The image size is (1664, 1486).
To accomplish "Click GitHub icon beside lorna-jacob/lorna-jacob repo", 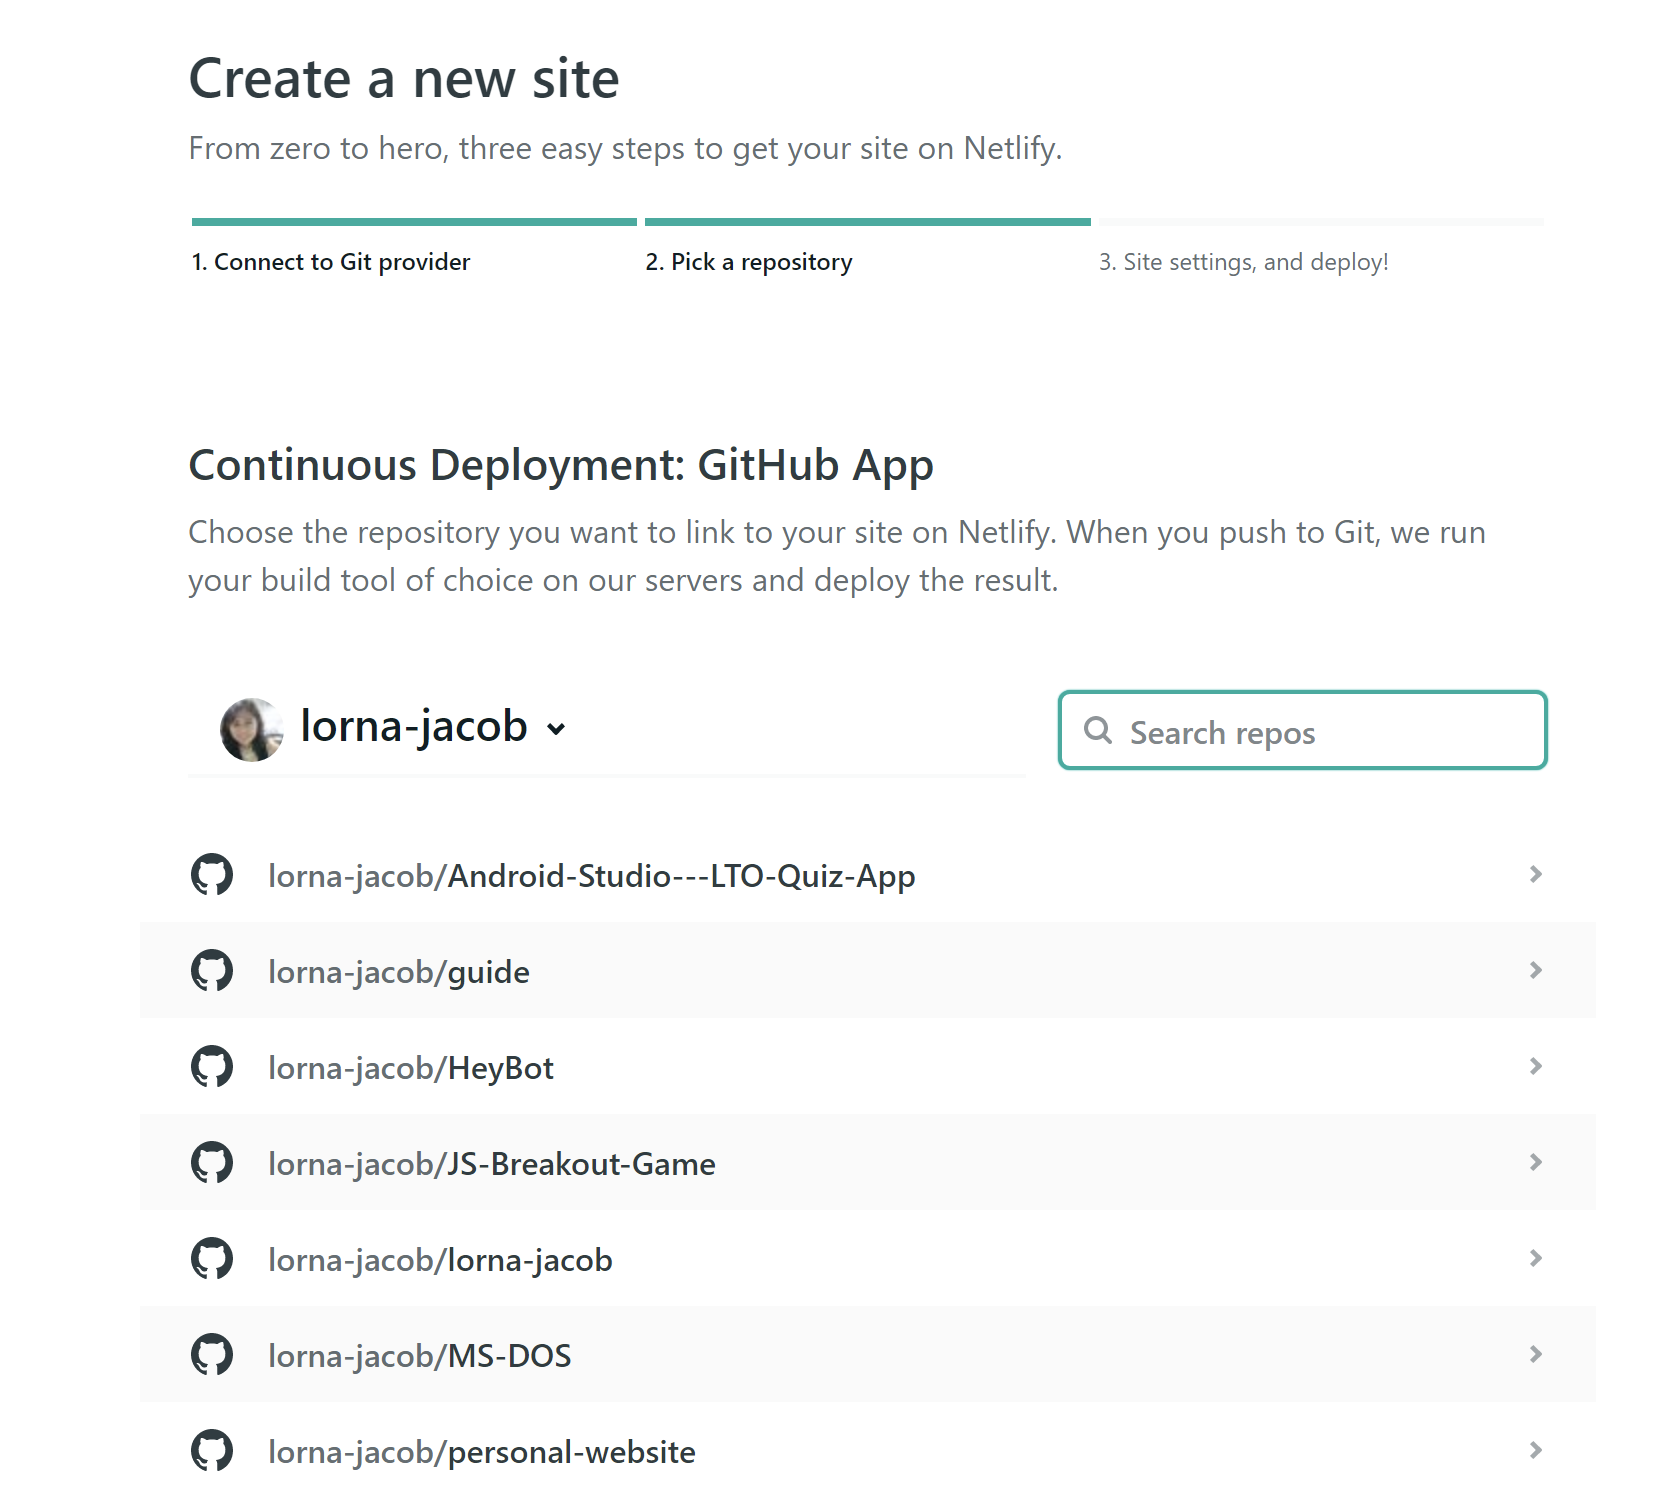I will (x=212, y=1259).
